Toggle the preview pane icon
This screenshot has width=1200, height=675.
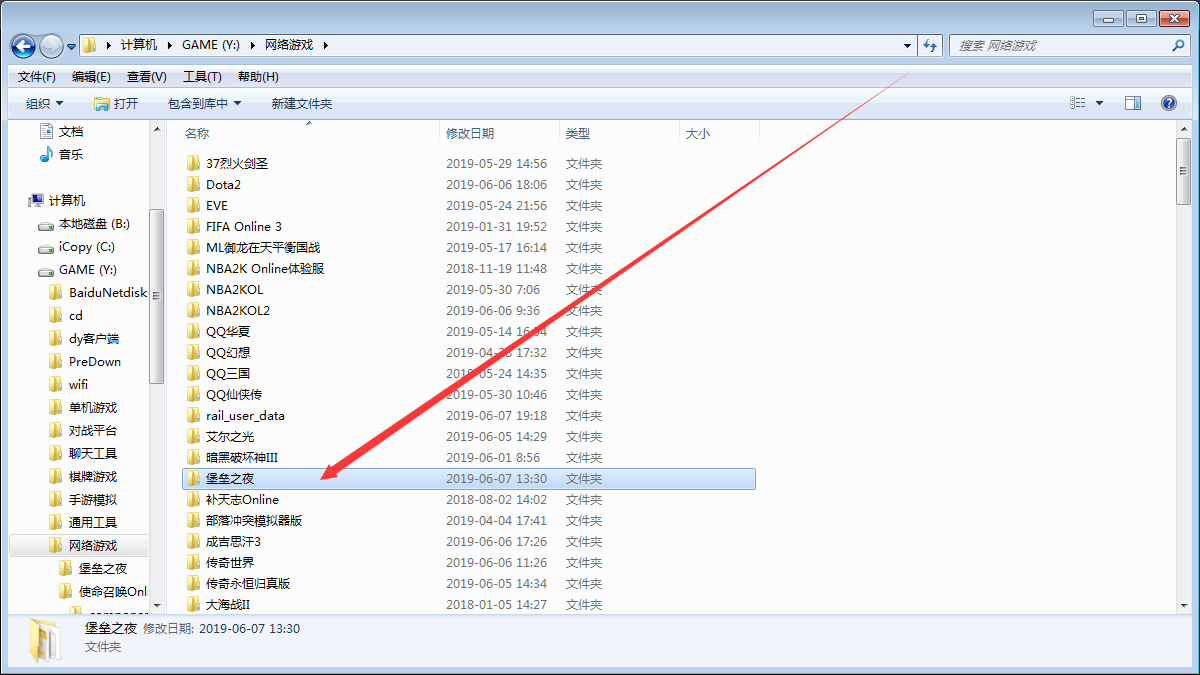pos(1133,103)
